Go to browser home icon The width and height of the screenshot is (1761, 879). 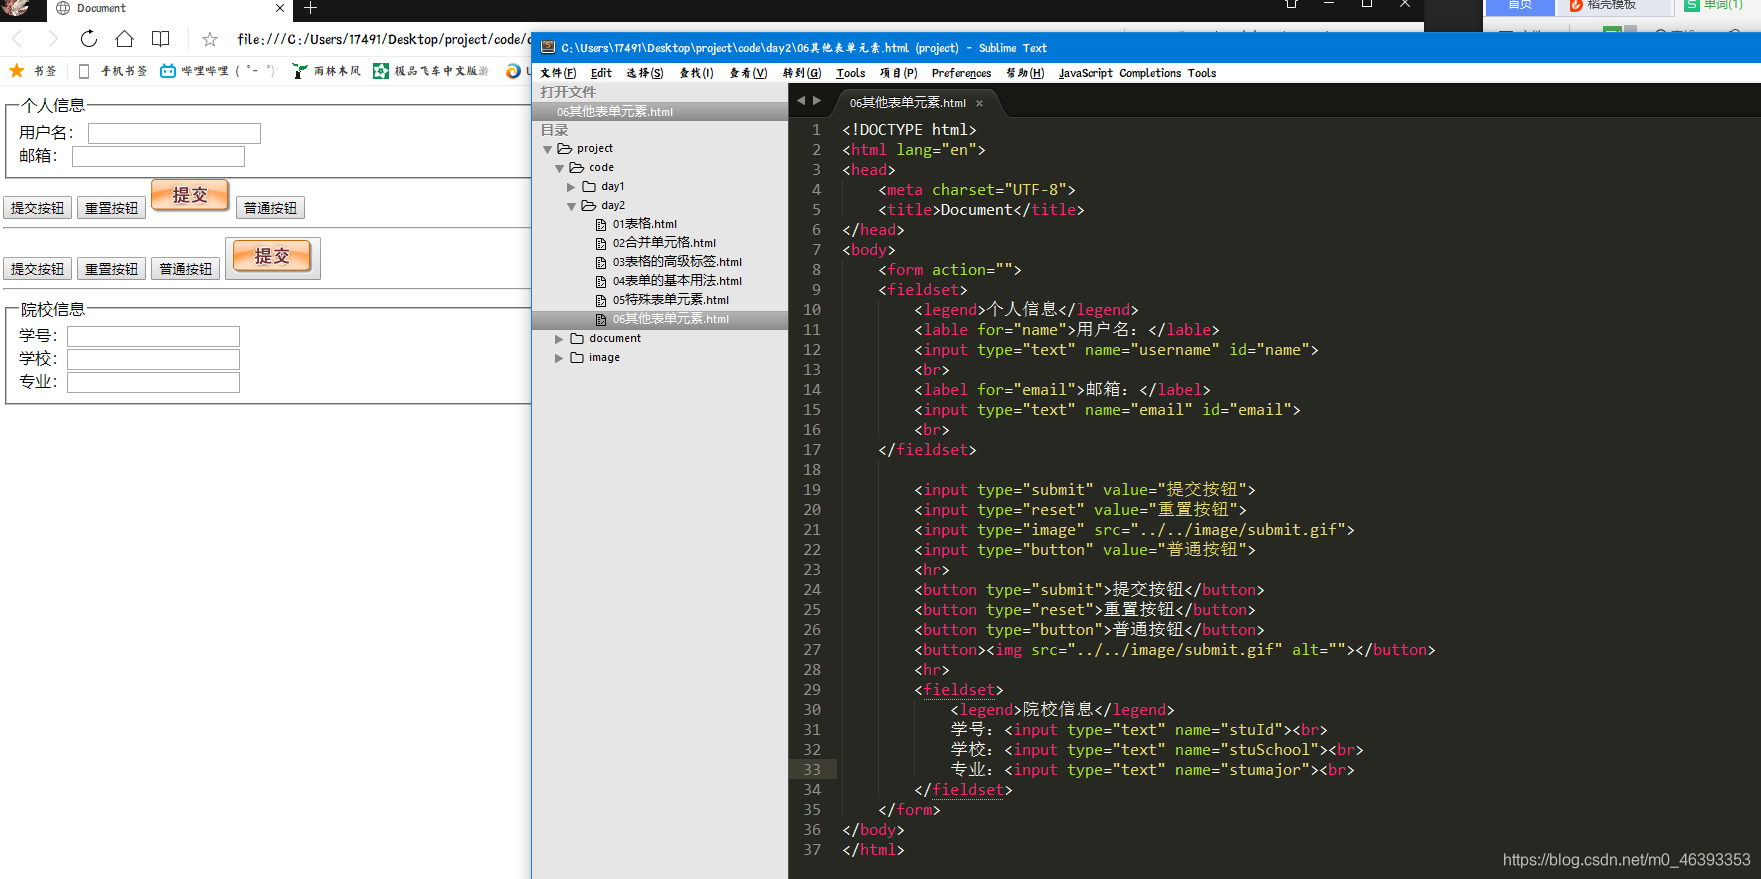pos(124,39)
